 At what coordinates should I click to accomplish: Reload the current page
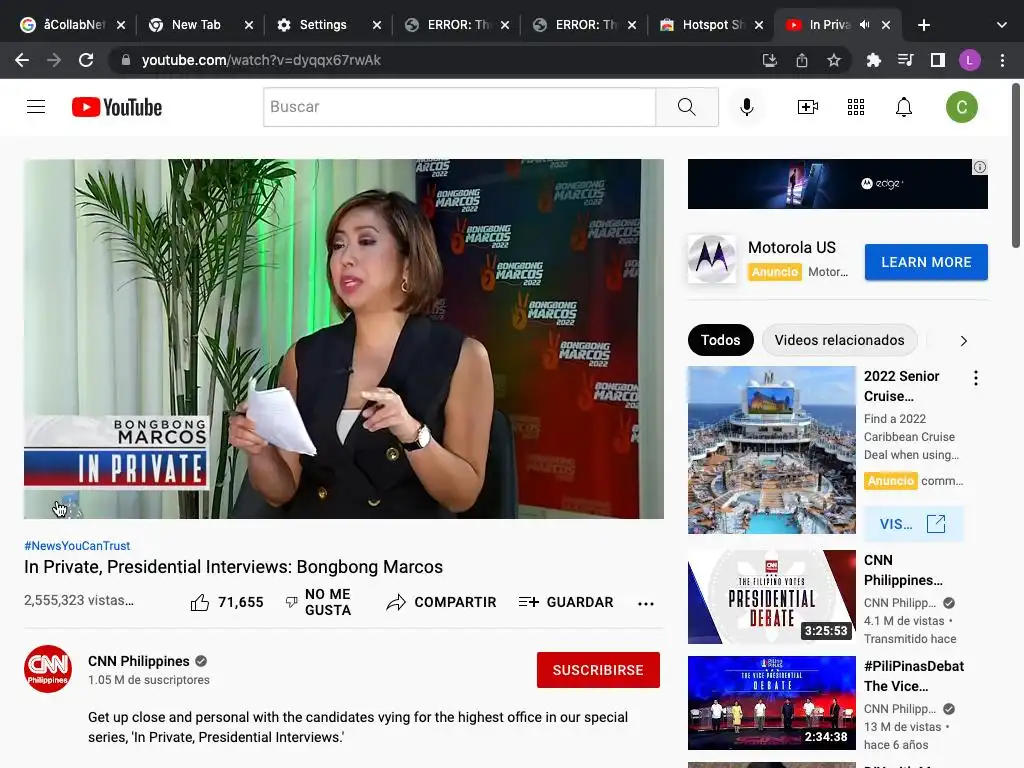(86, 60)
